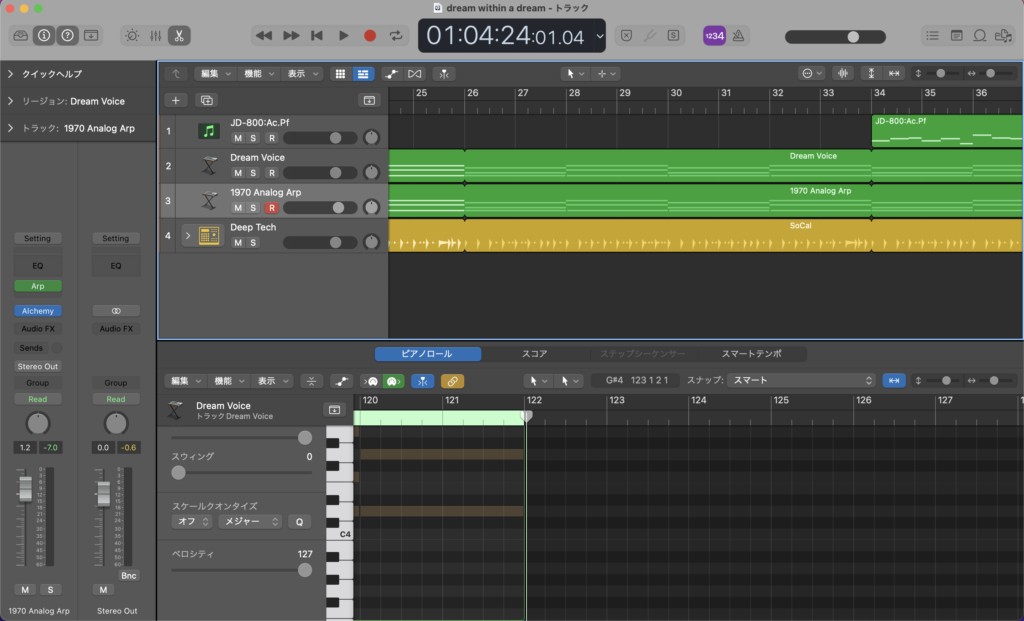Open the スナップ スマート dropdown
1024x621 pixels.
tap(800, 381)
